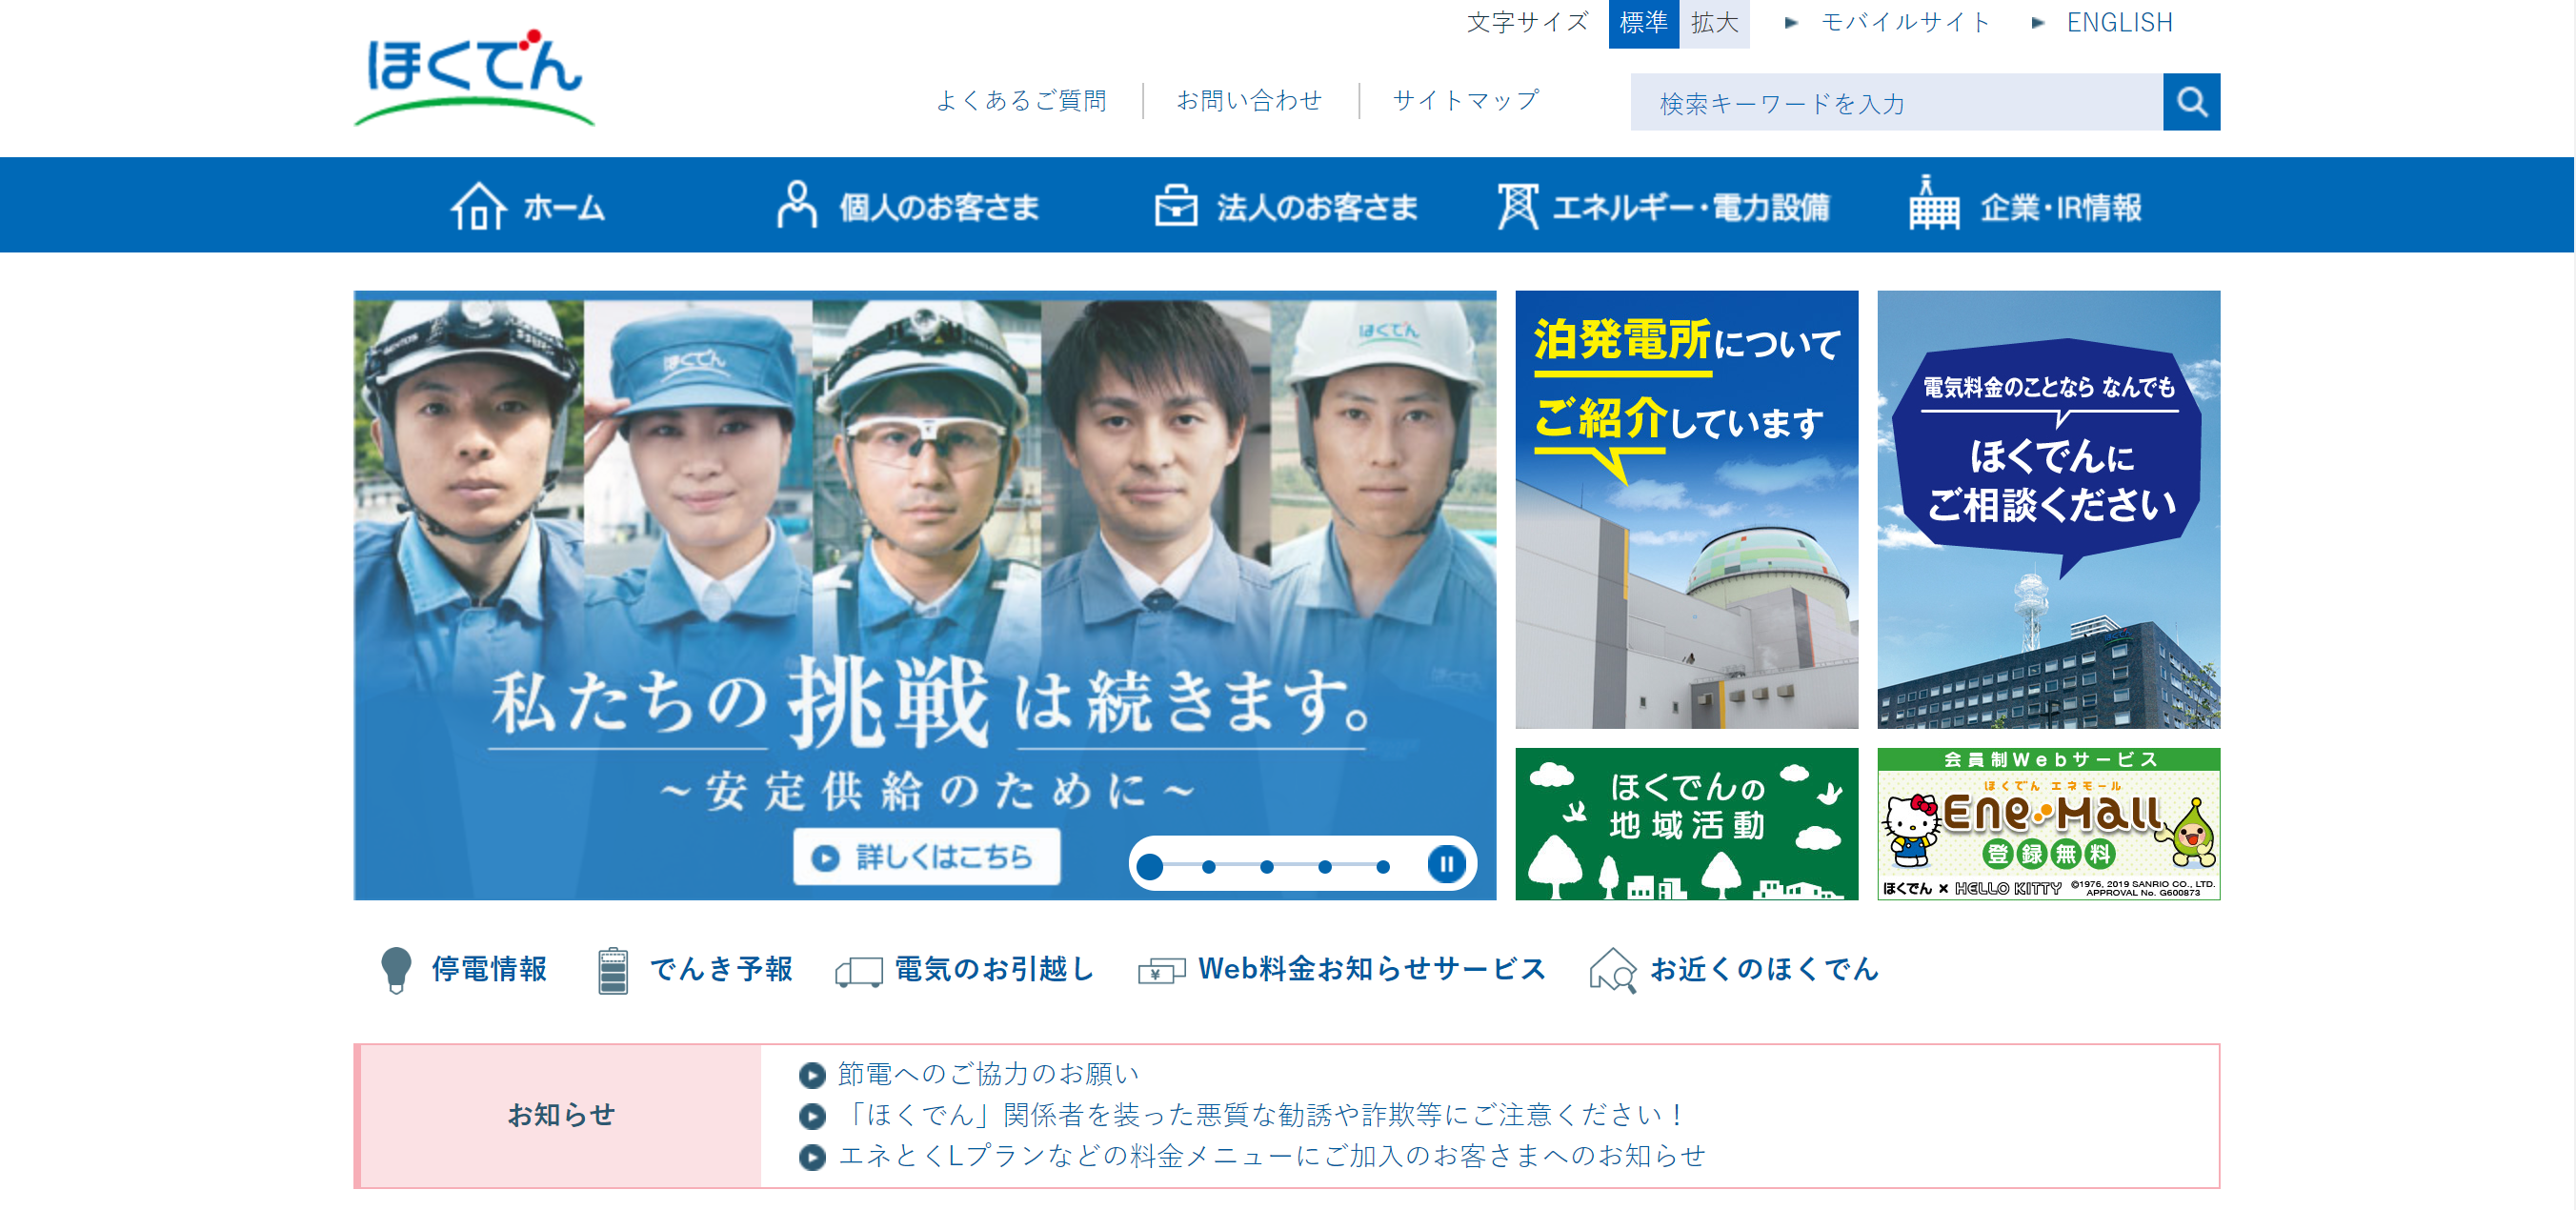This screenshot has width=2576, height=1210.
Task: Open 悪質な勧誘や詐欺等 warning notice
Action: pyautogui.click(x=1264, y=1116)
